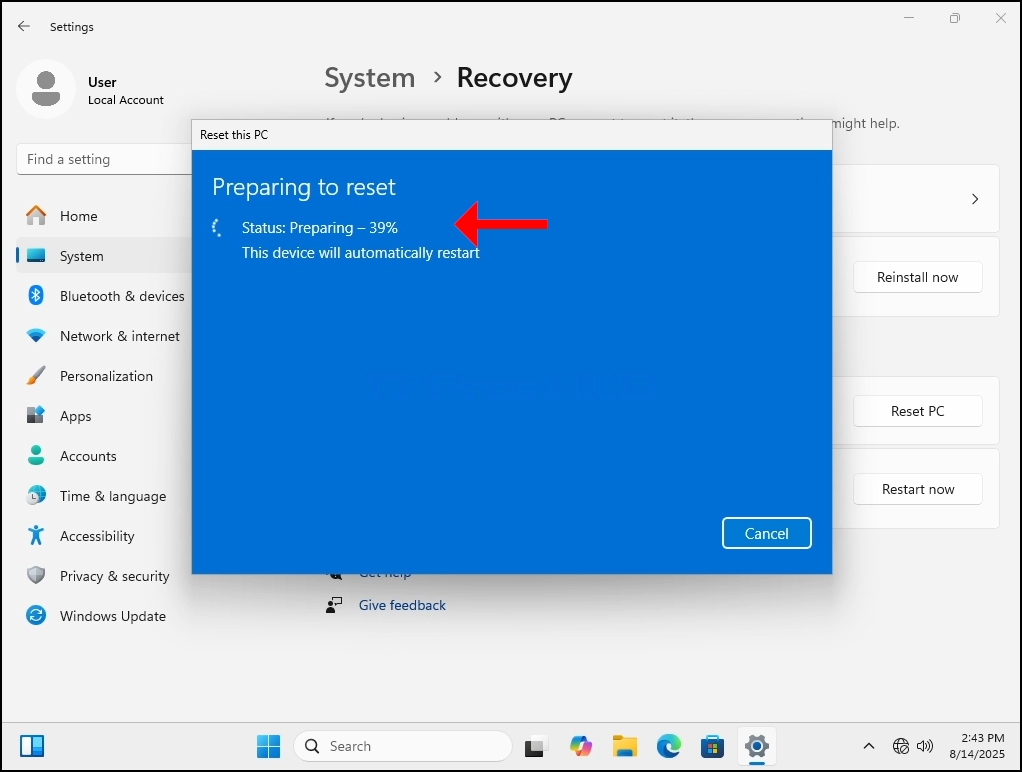Select System in the sidebar

(104, 256)
